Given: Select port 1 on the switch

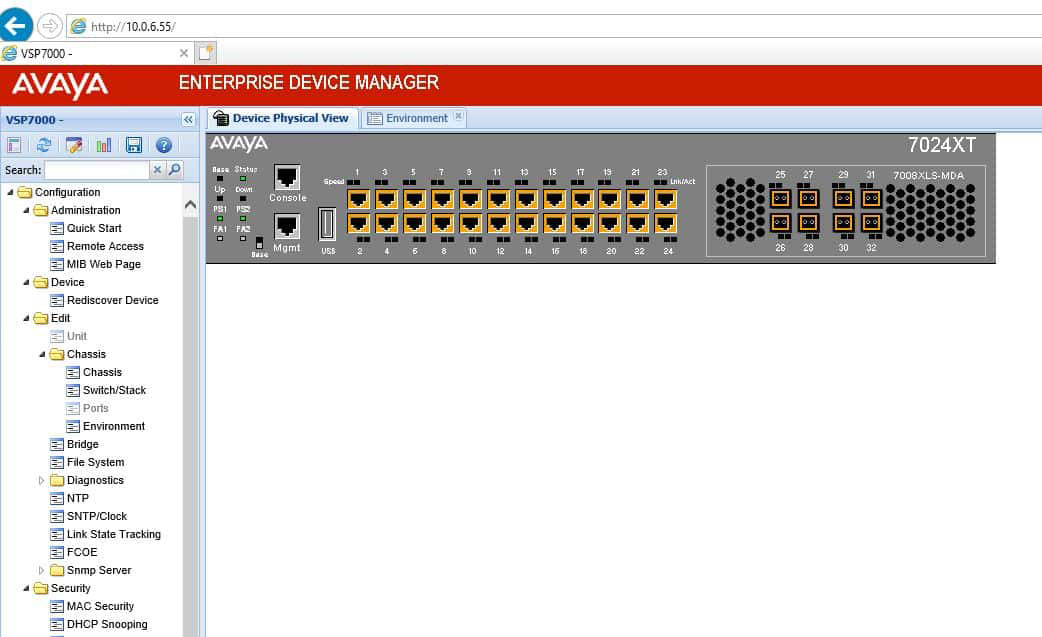Looking at the screenshot, I should [358, 199].
